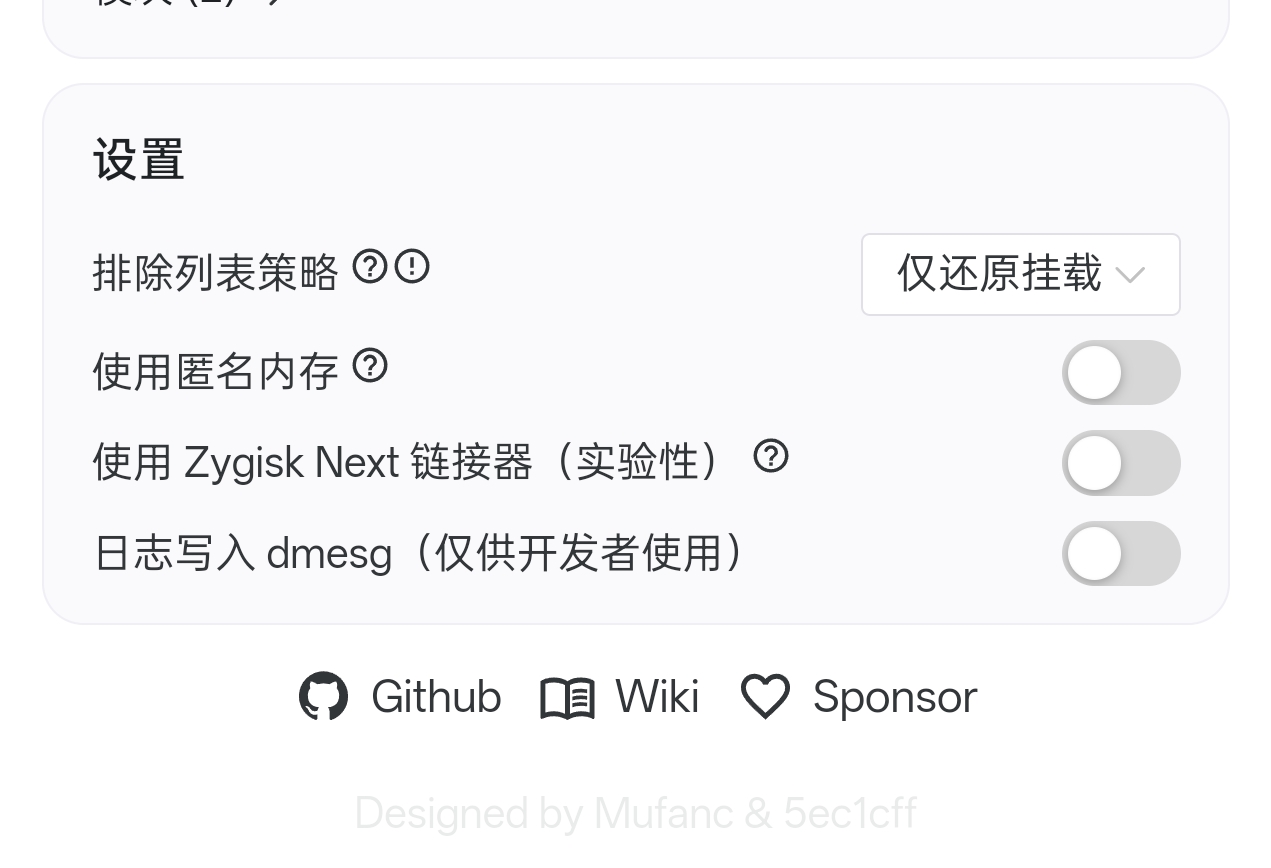Click the "Designed by Mufanc & 5ec1cff" footer text
The image size is (1271, 868).
[x=635, y=813]
